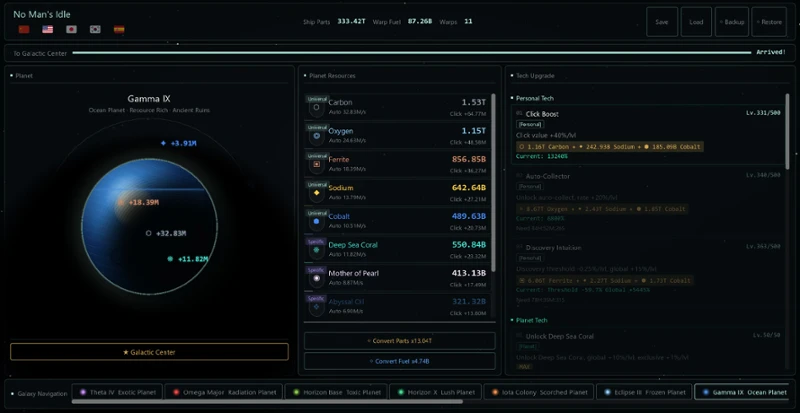Viewport: 800px width, 413px height.
Task: Select the Discovery Intuition tech upgrade
Action: pyautogui.click(x=648, y=273)
